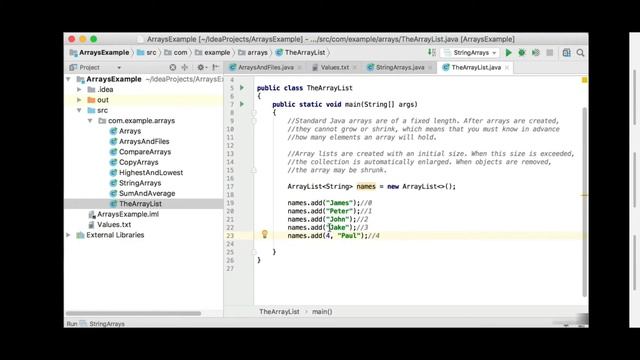
Task: Open Search Everywhere magnifier icon
Action: 580,53
